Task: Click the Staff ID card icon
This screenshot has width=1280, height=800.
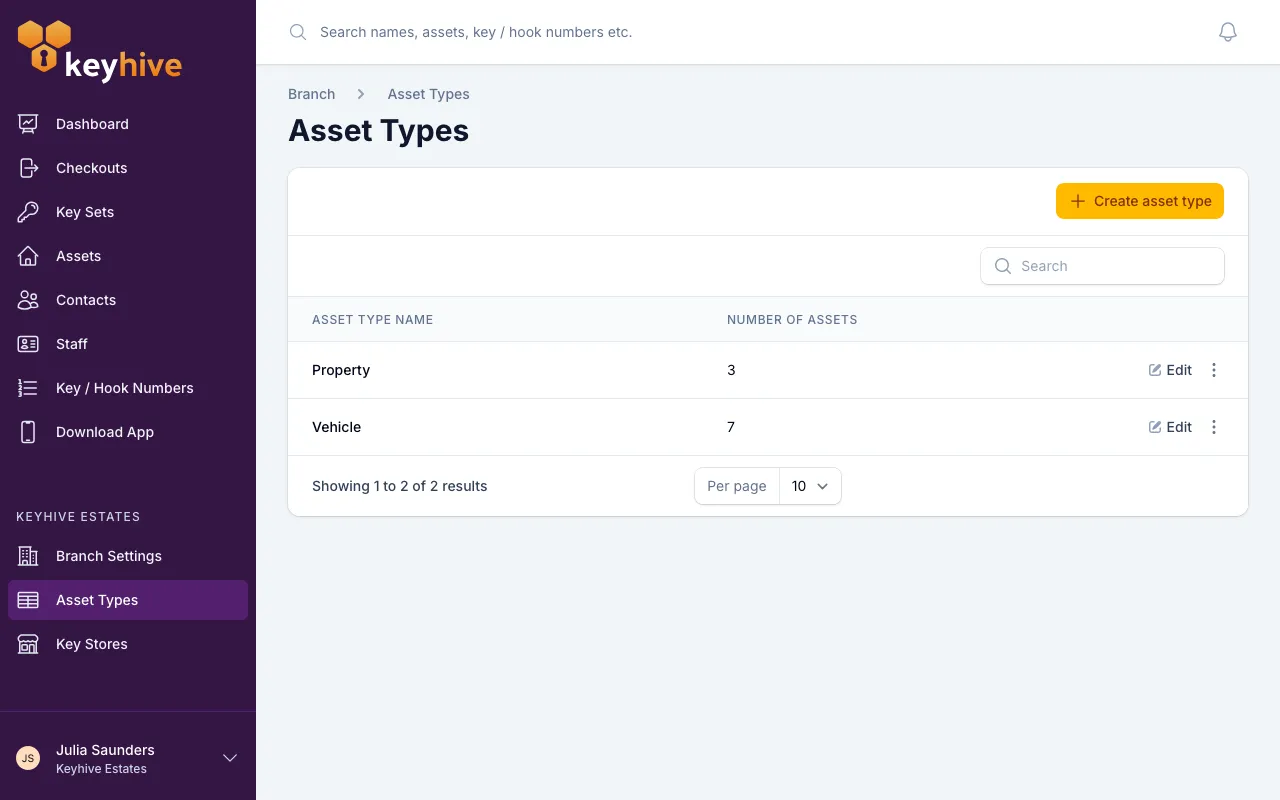Action: 28,344
